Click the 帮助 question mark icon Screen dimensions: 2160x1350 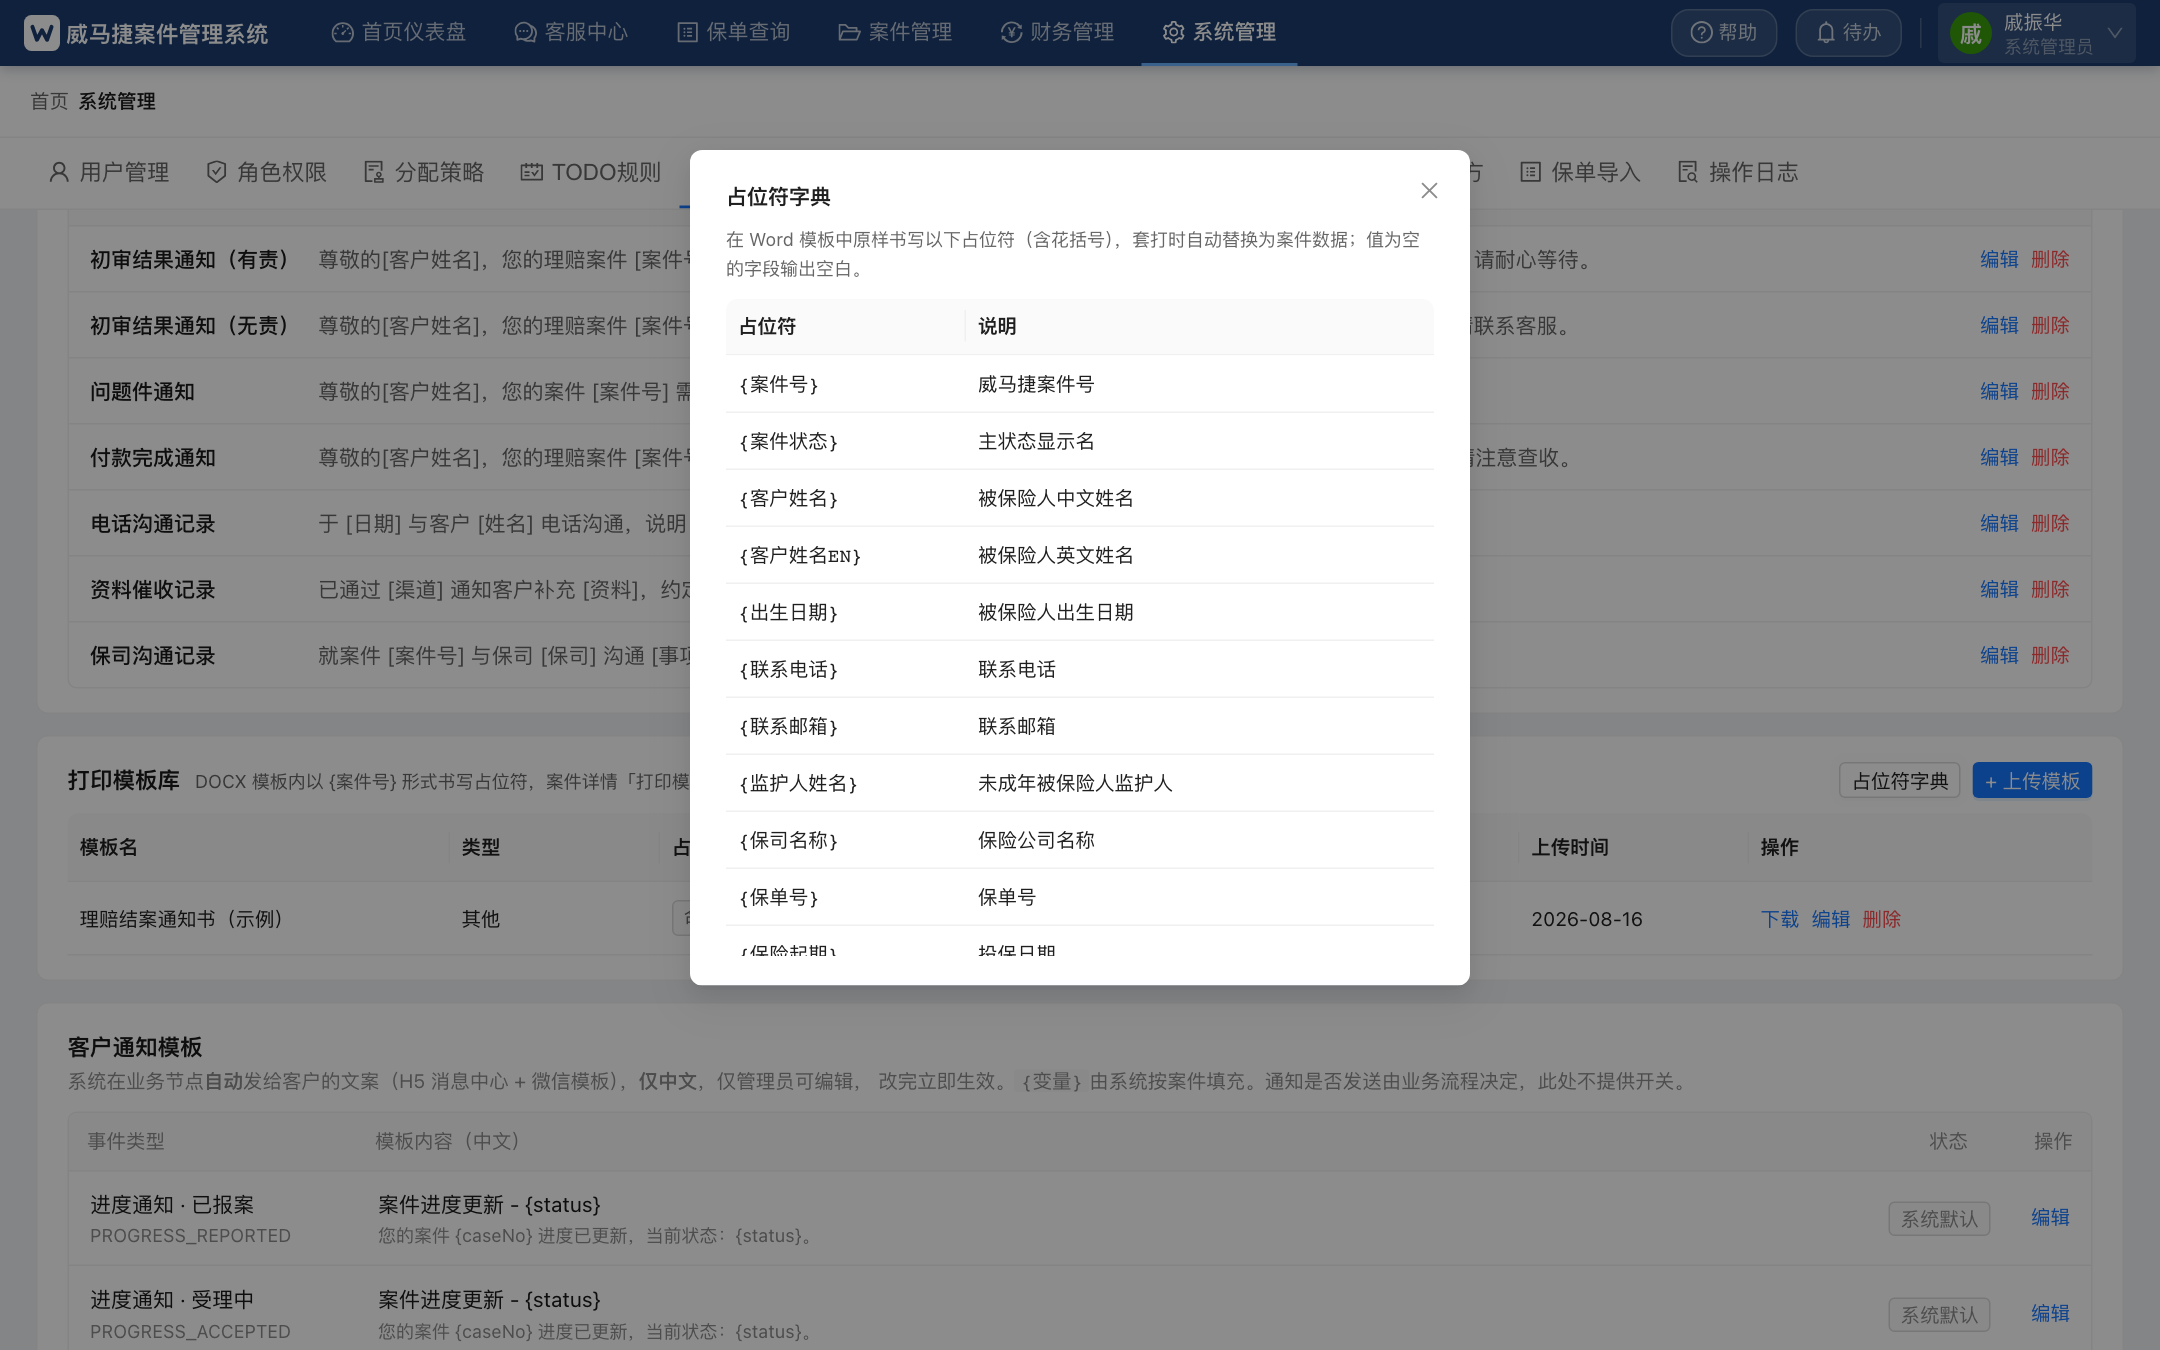[1701, 33]
